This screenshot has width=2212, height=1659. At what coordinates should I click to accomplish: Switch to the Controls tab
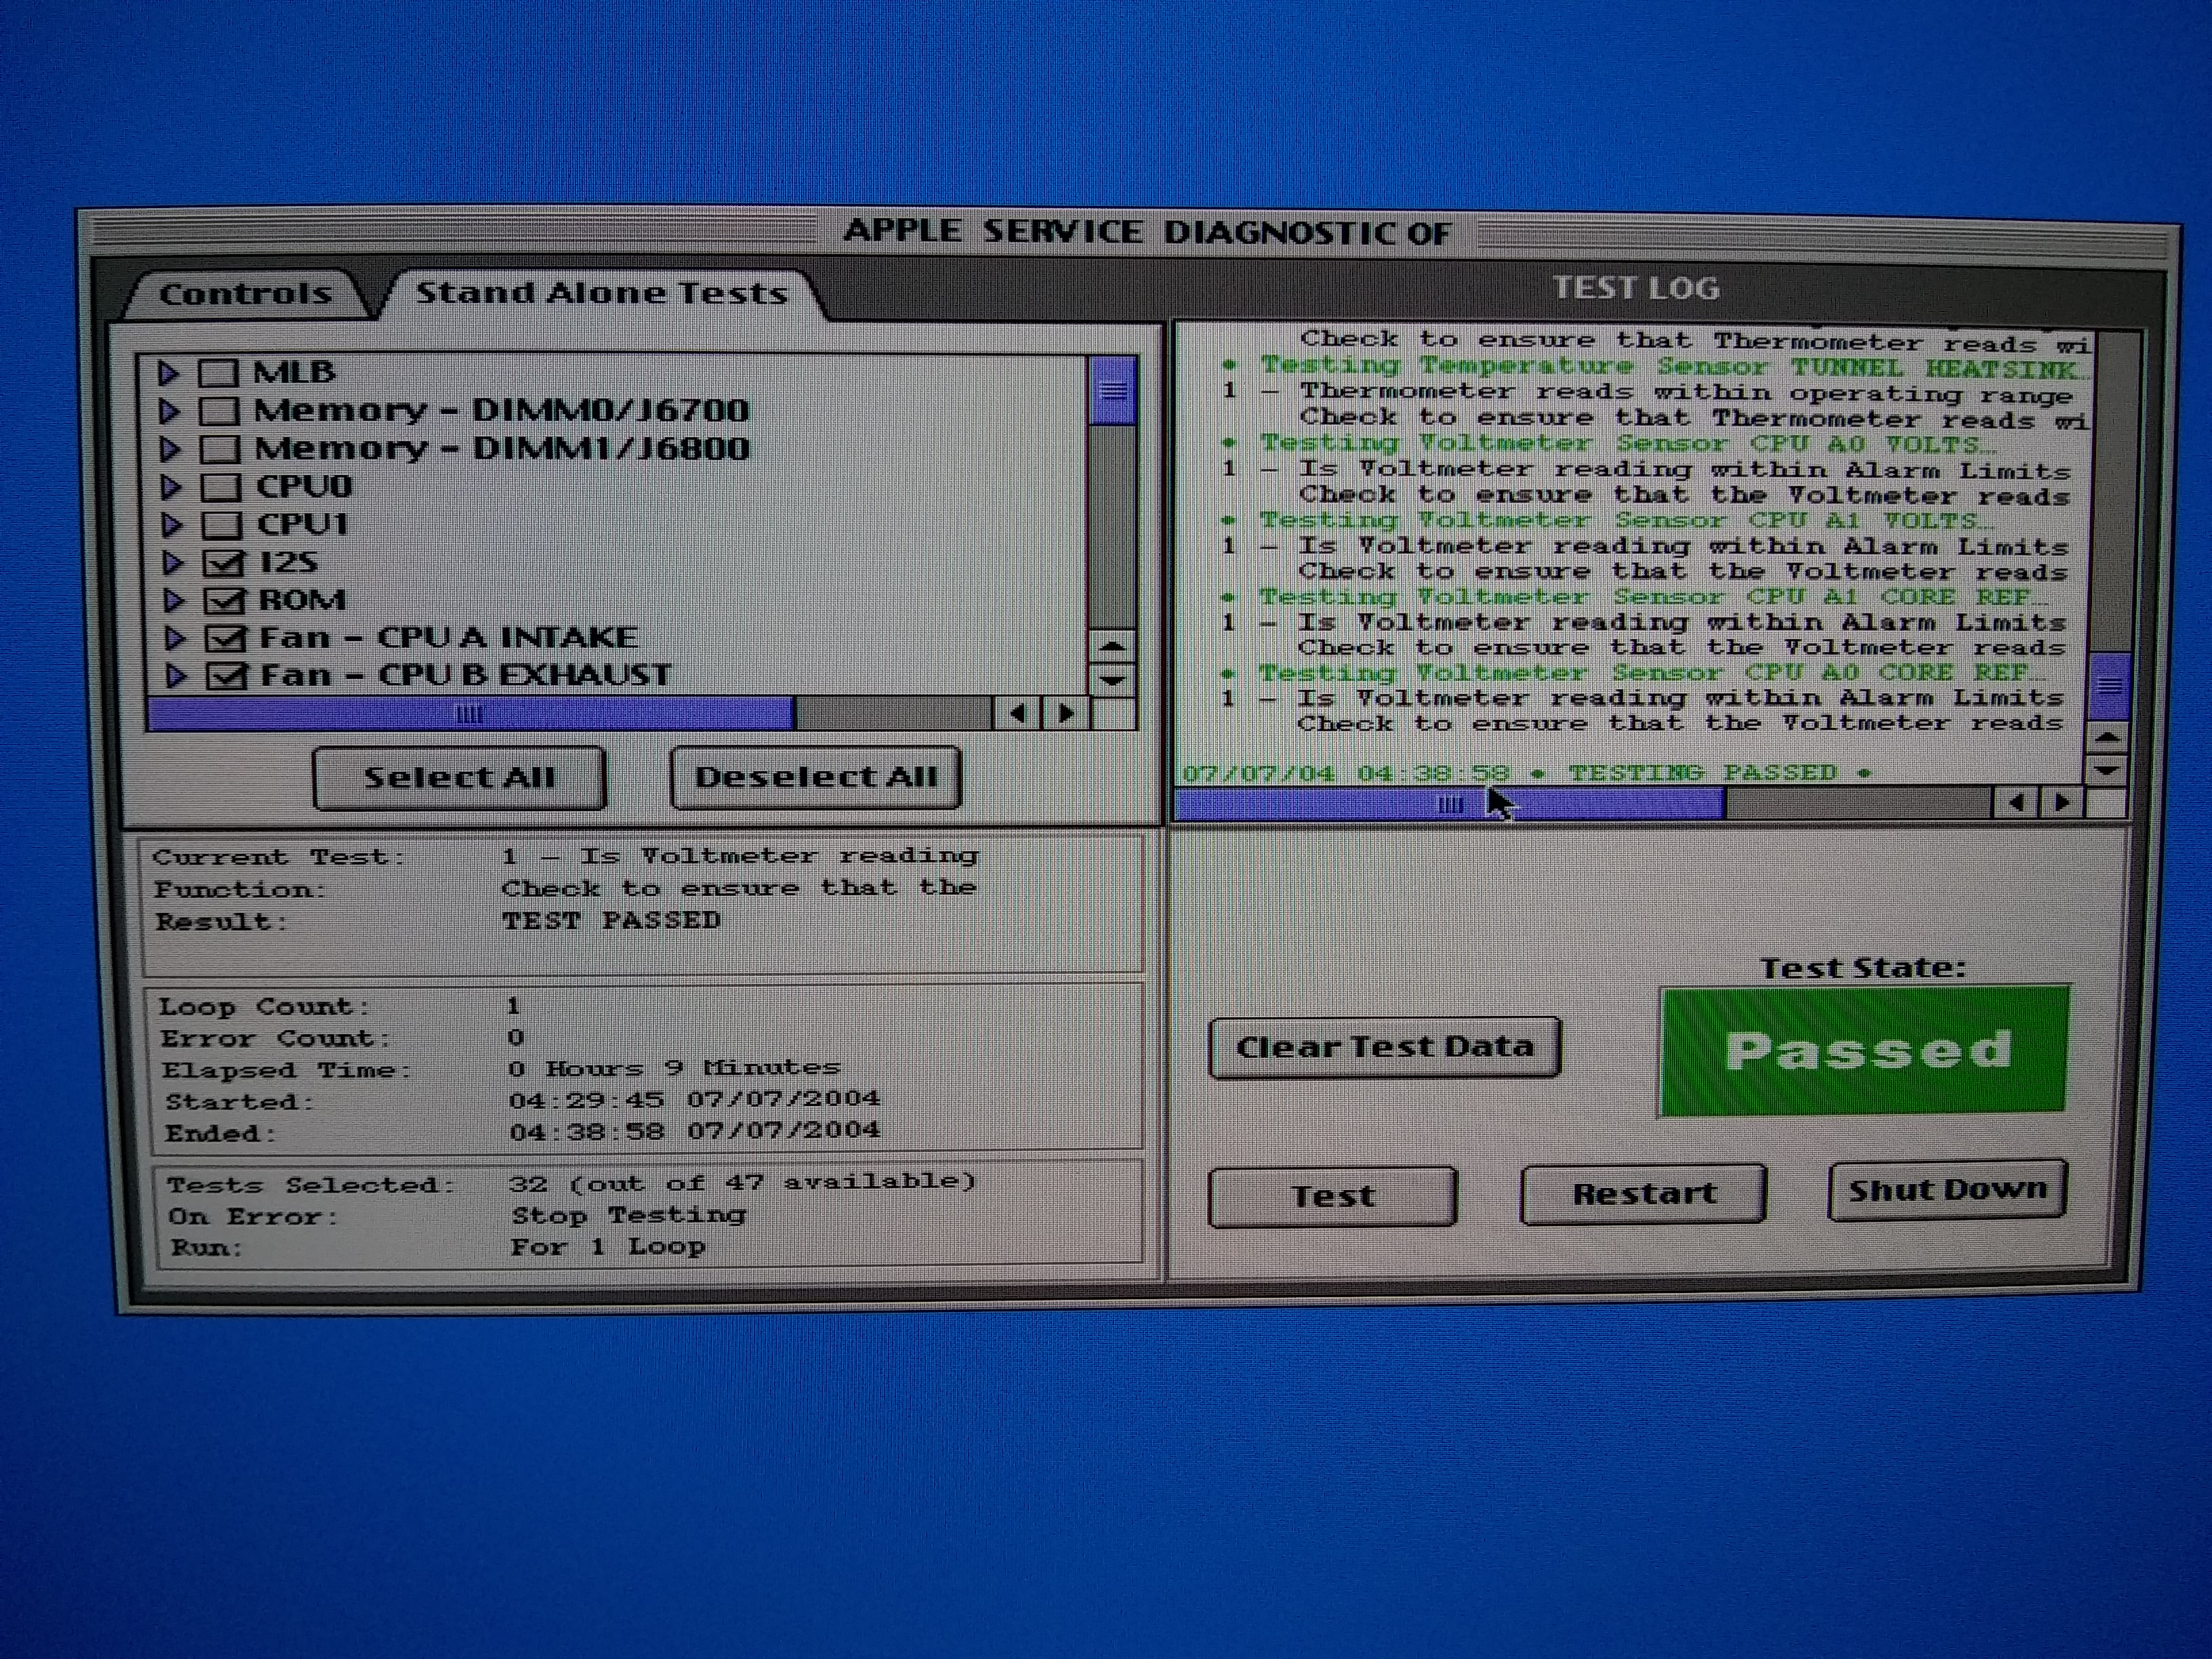(245, 294)
